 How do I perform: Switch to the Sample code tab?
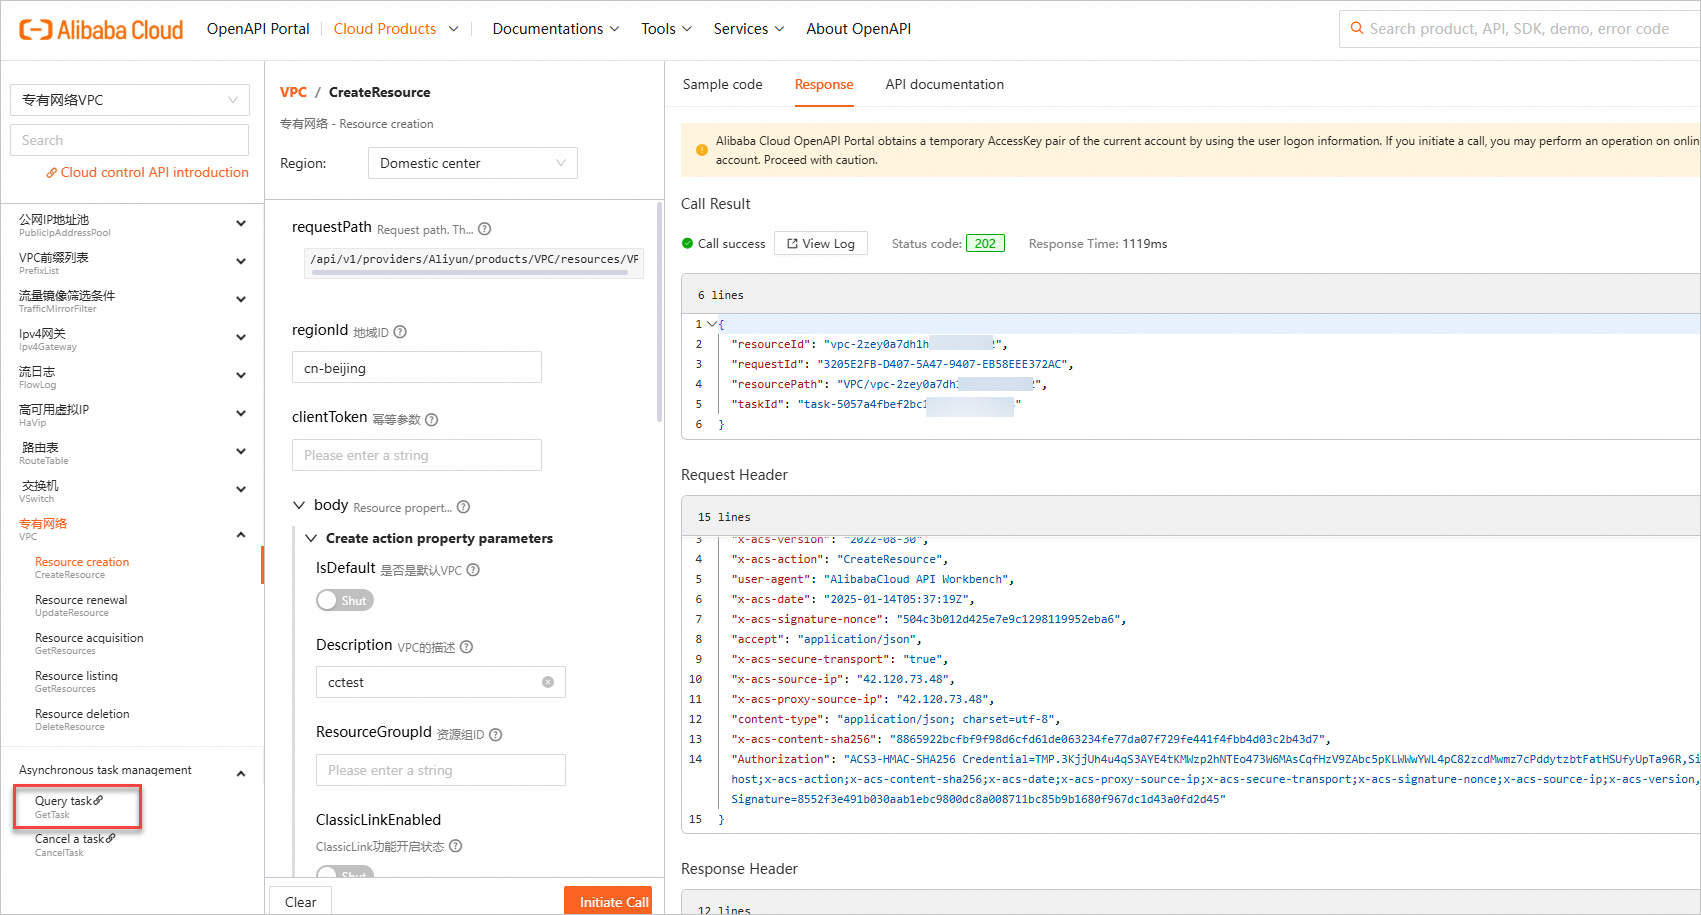722,85
